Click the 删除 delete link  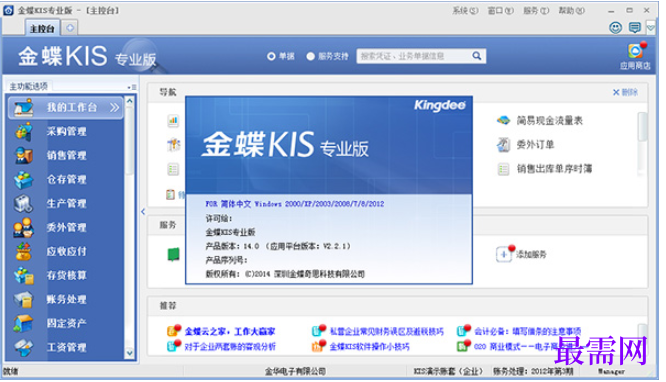(625, 92)
